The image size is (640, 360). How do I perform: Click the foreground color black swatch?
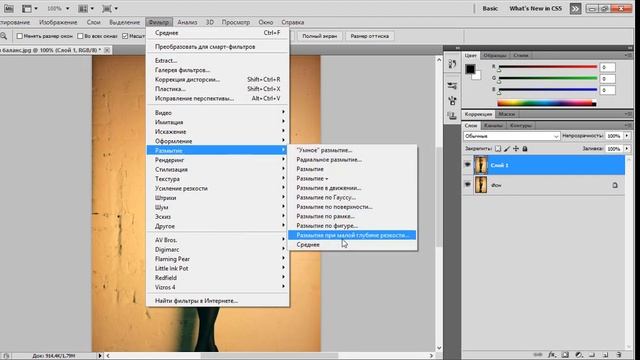pyautogui.click(x=470, y=69)
